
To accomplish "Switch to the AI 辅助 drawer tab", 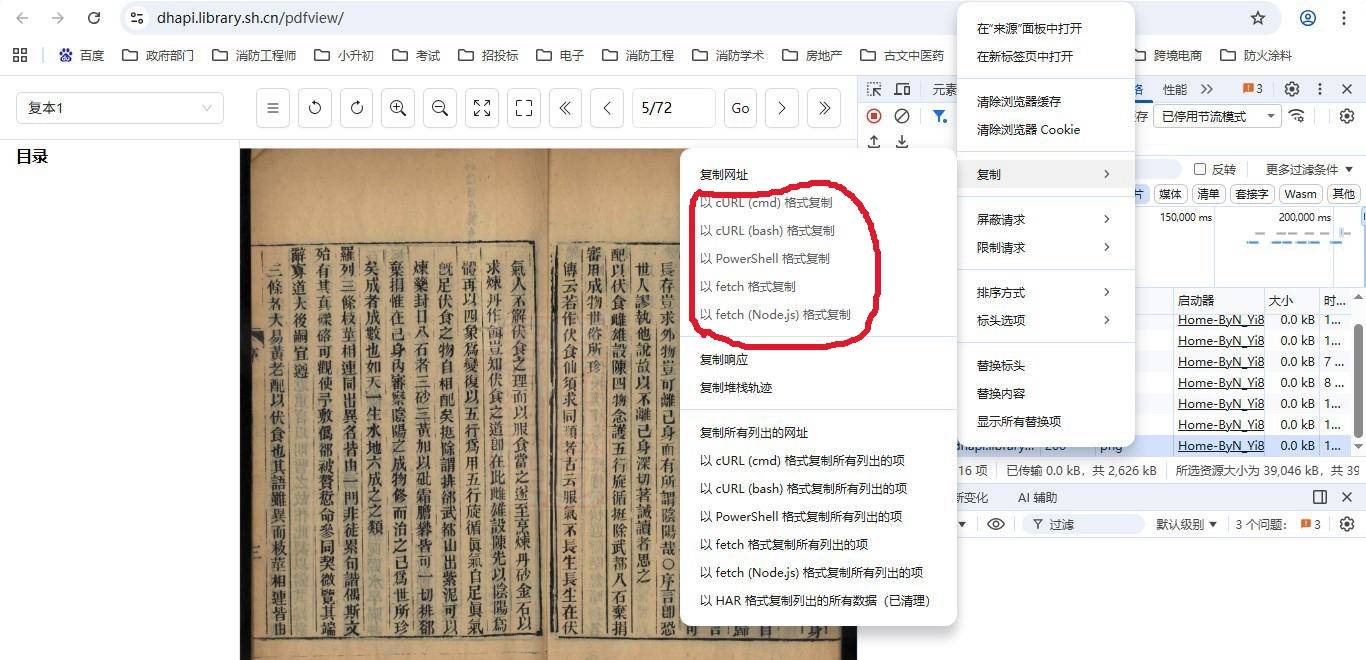I will (x=1037, y=497).
